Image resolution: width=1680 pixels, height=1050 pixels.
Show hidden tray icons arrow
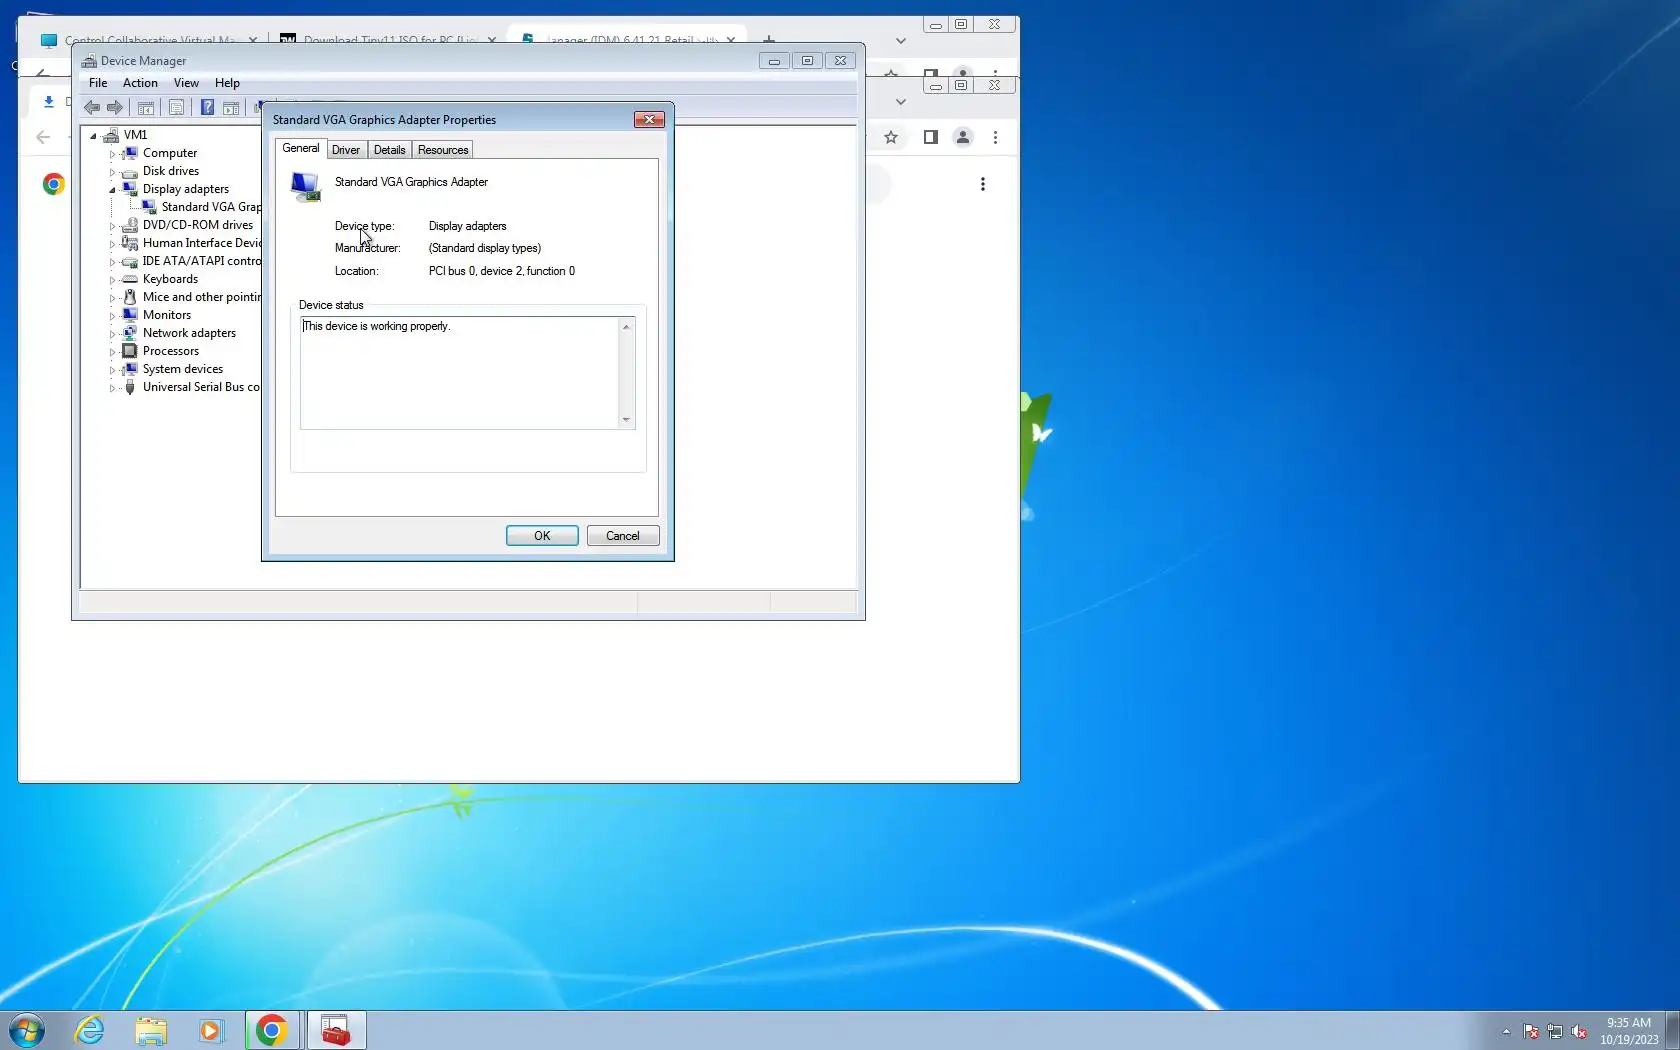click(1506, 1032)
